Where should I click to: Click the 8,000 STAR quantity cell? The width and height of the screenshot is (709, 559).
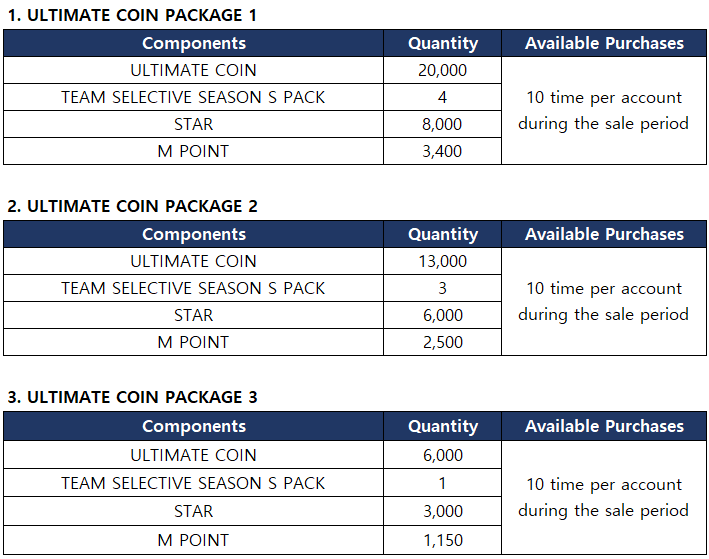[x=442, y=124]
